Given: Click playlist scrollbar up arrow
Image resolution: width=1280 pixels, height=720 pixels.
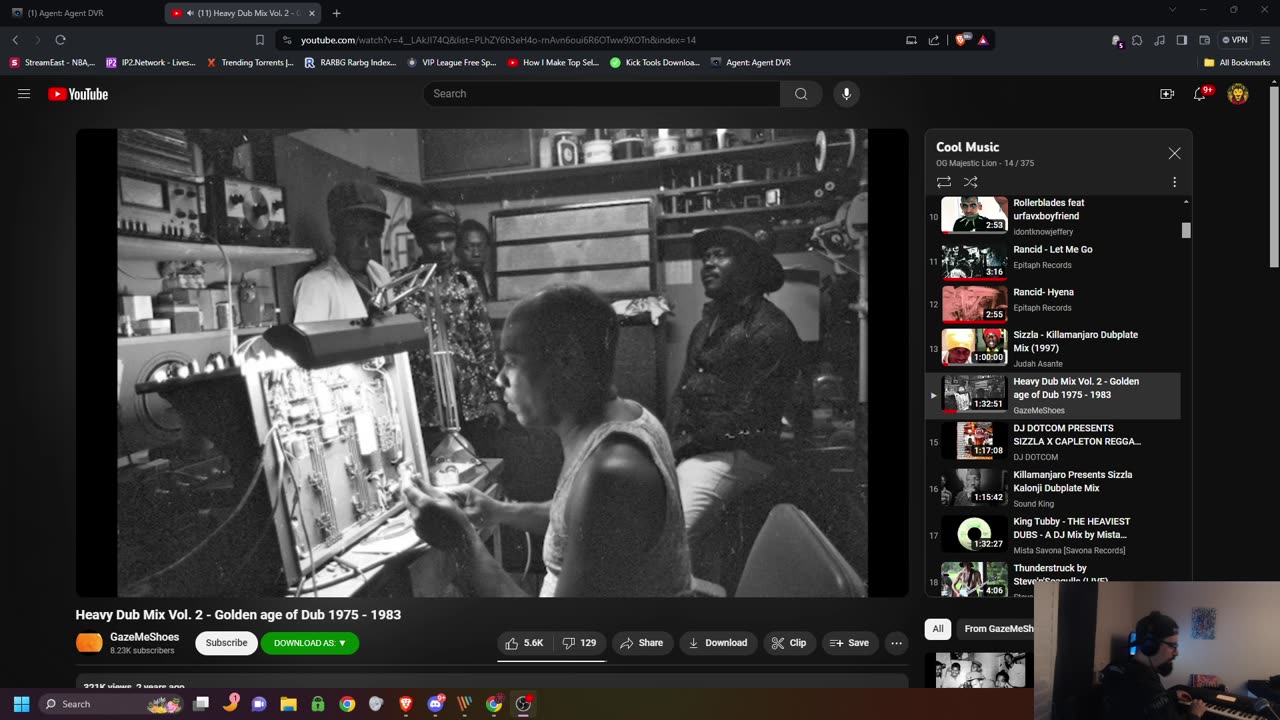Looking at the screenshot, I should click(x=1186, y=202).
